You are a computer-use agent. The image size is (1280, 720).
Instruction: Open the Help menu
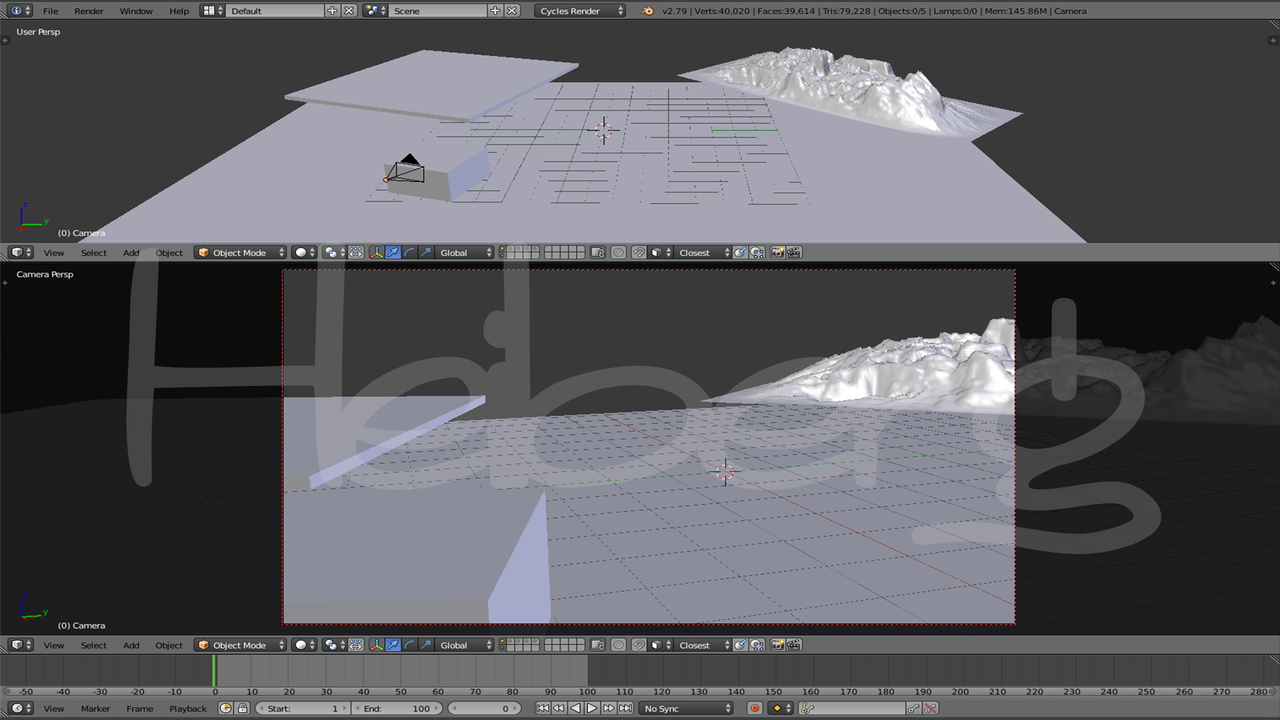(179, 11)
